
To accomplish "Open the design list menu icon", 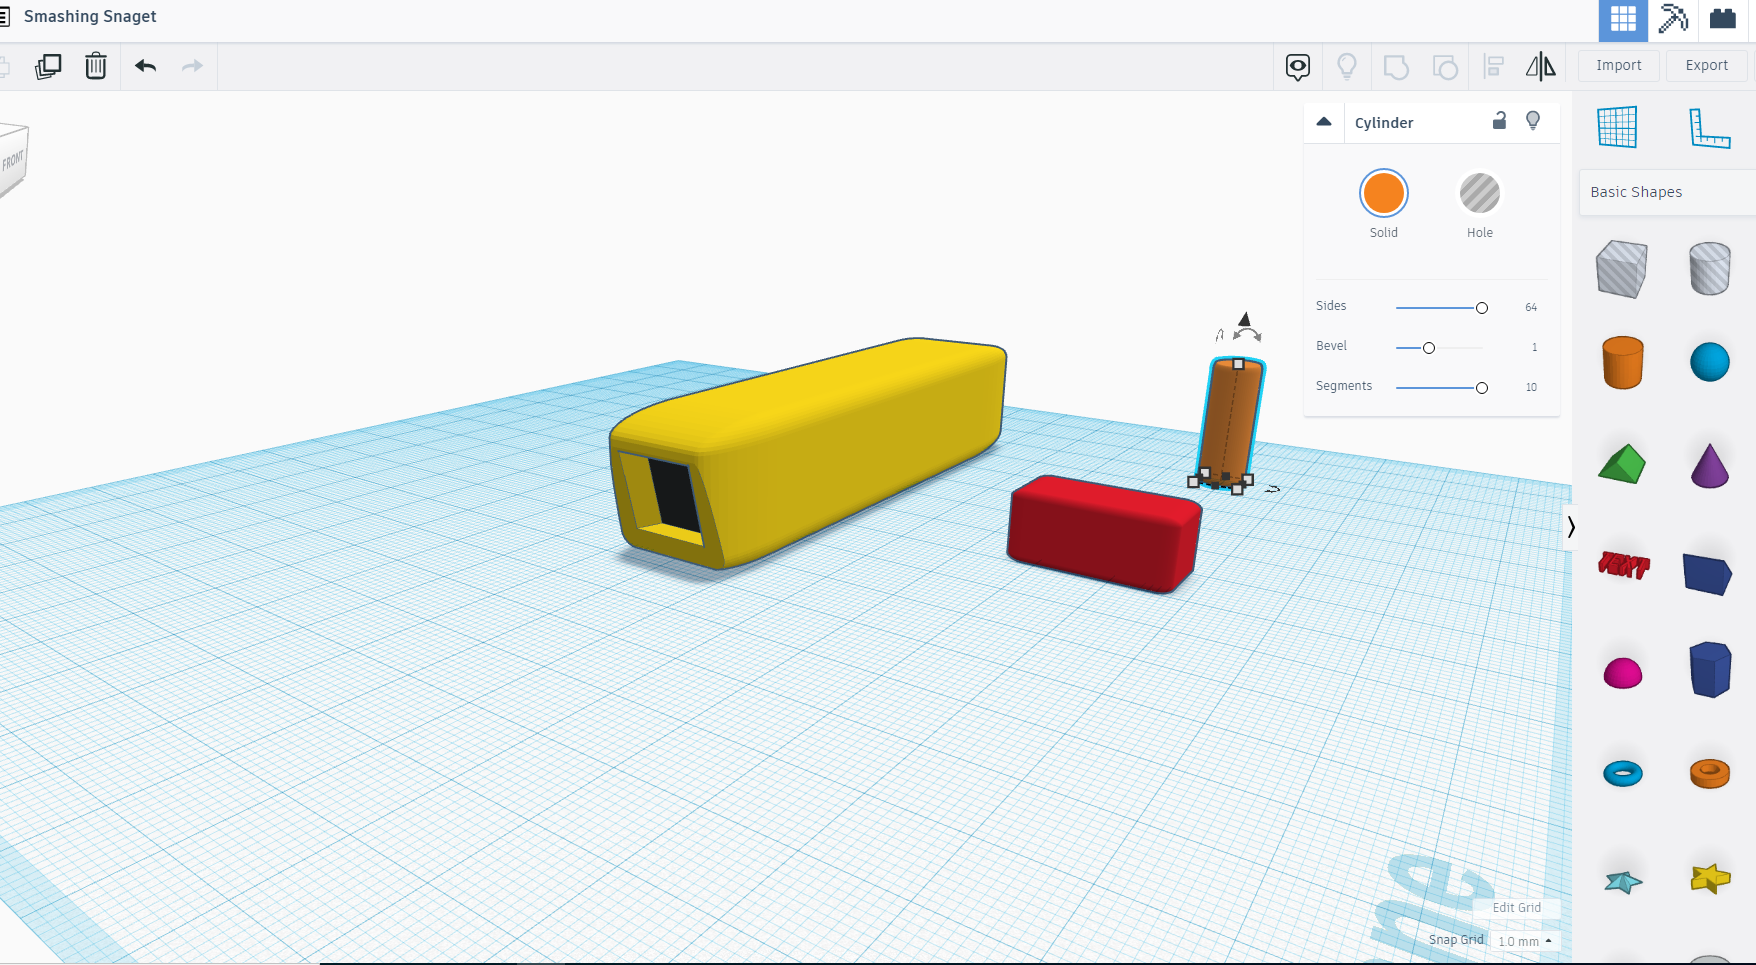I will click(4, 16).
